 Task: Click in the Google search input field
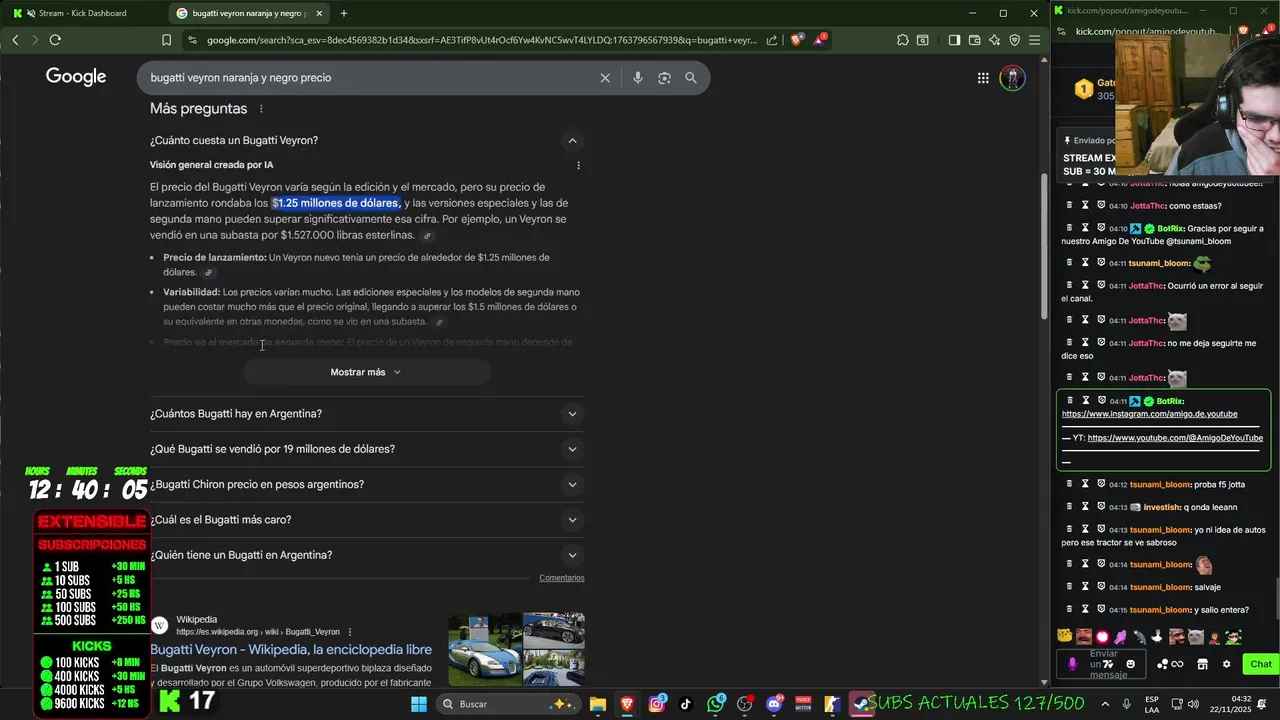370,77
